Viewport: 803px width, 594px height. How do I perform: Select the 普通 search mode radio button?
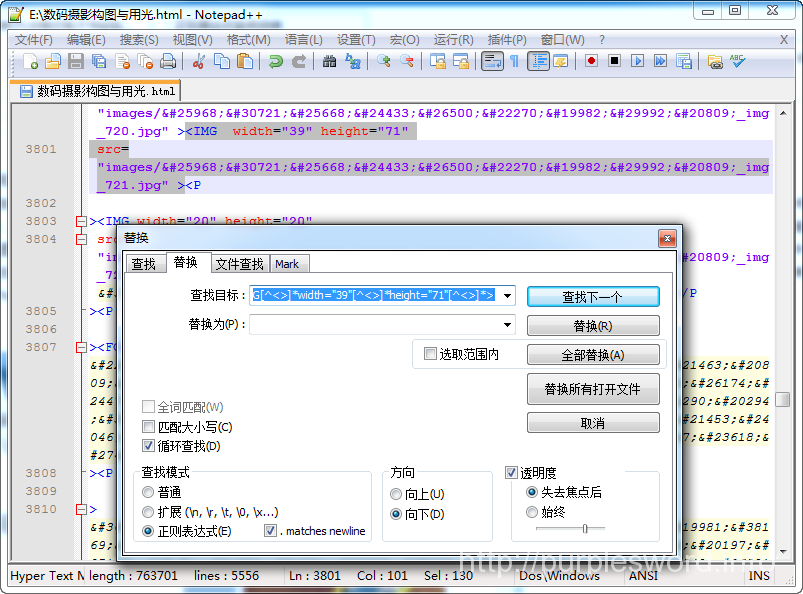(x=149, y=492)
